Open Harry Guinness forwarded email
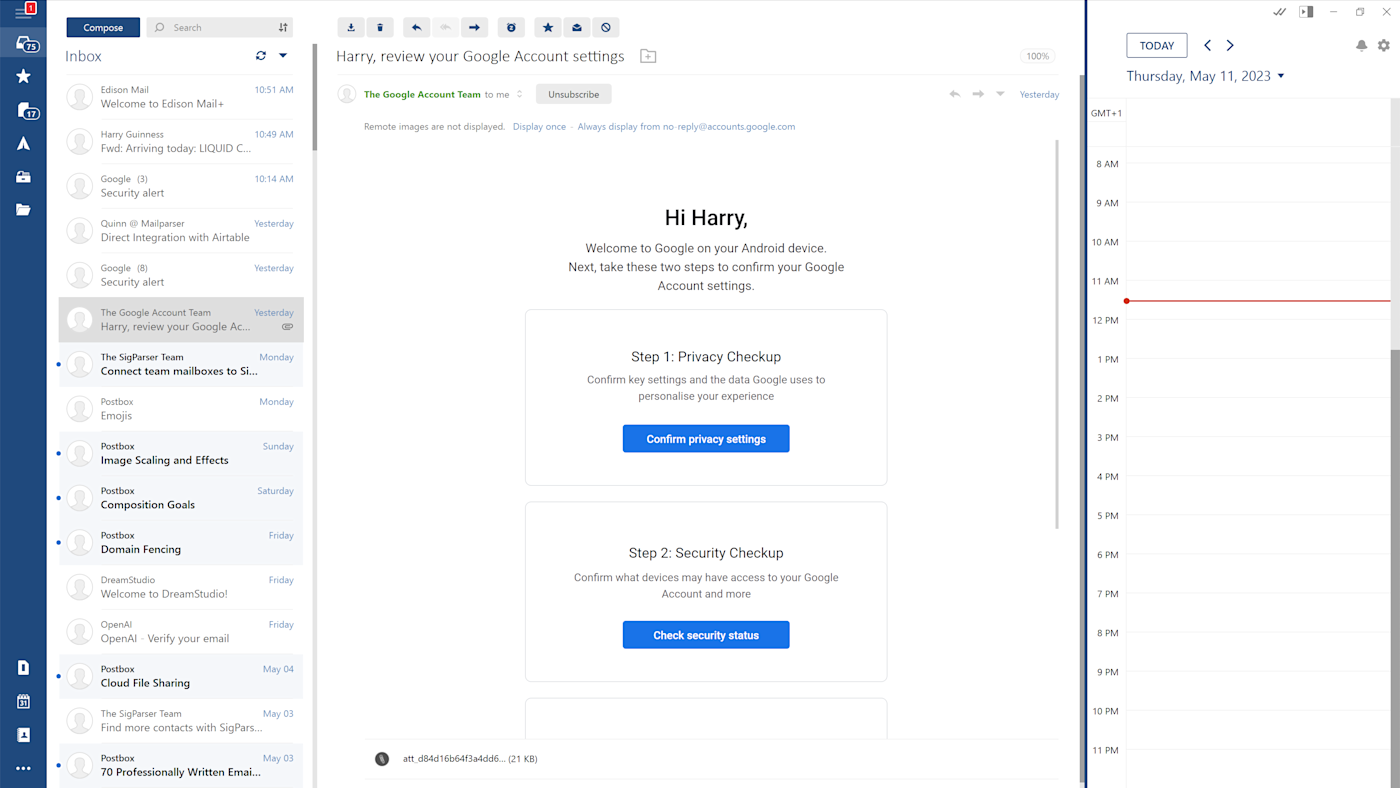This screenshot has width=1400, height=788. [x=181, y=142]
